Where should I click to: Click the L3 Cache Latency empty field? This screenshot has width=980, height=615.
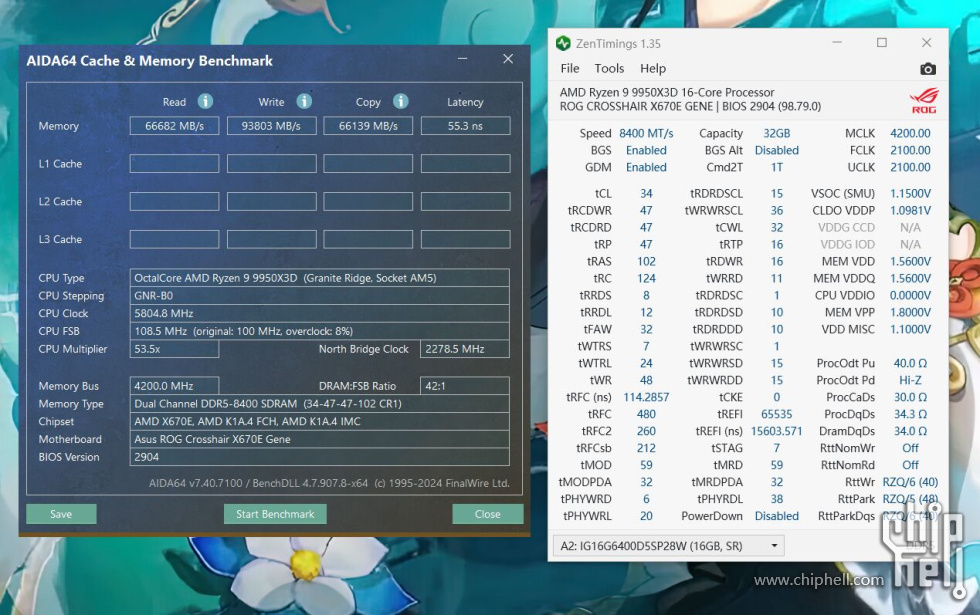click(466, 239)
